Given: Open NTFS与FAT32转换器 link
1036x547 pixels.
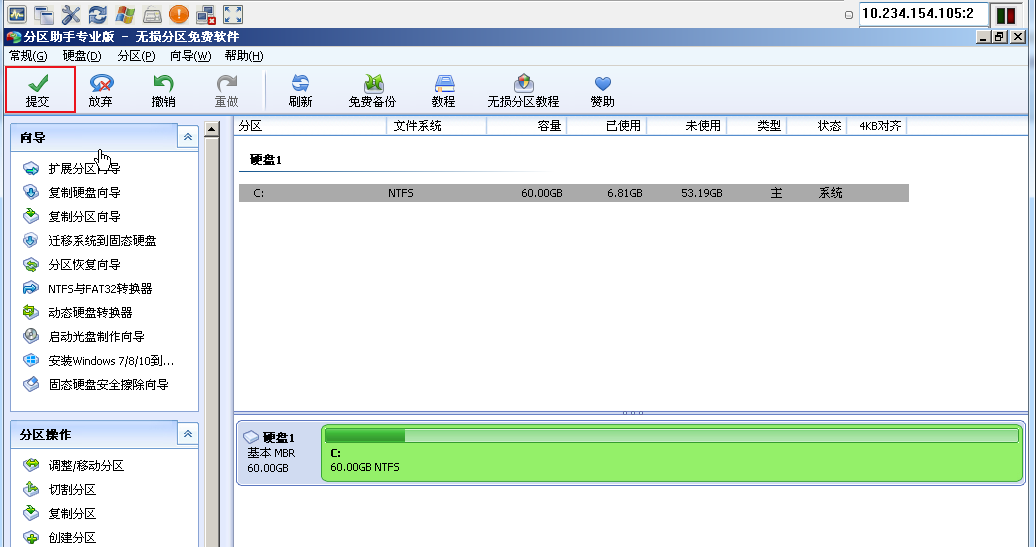Looking at the screenshot, I should [x=100, y=289].
